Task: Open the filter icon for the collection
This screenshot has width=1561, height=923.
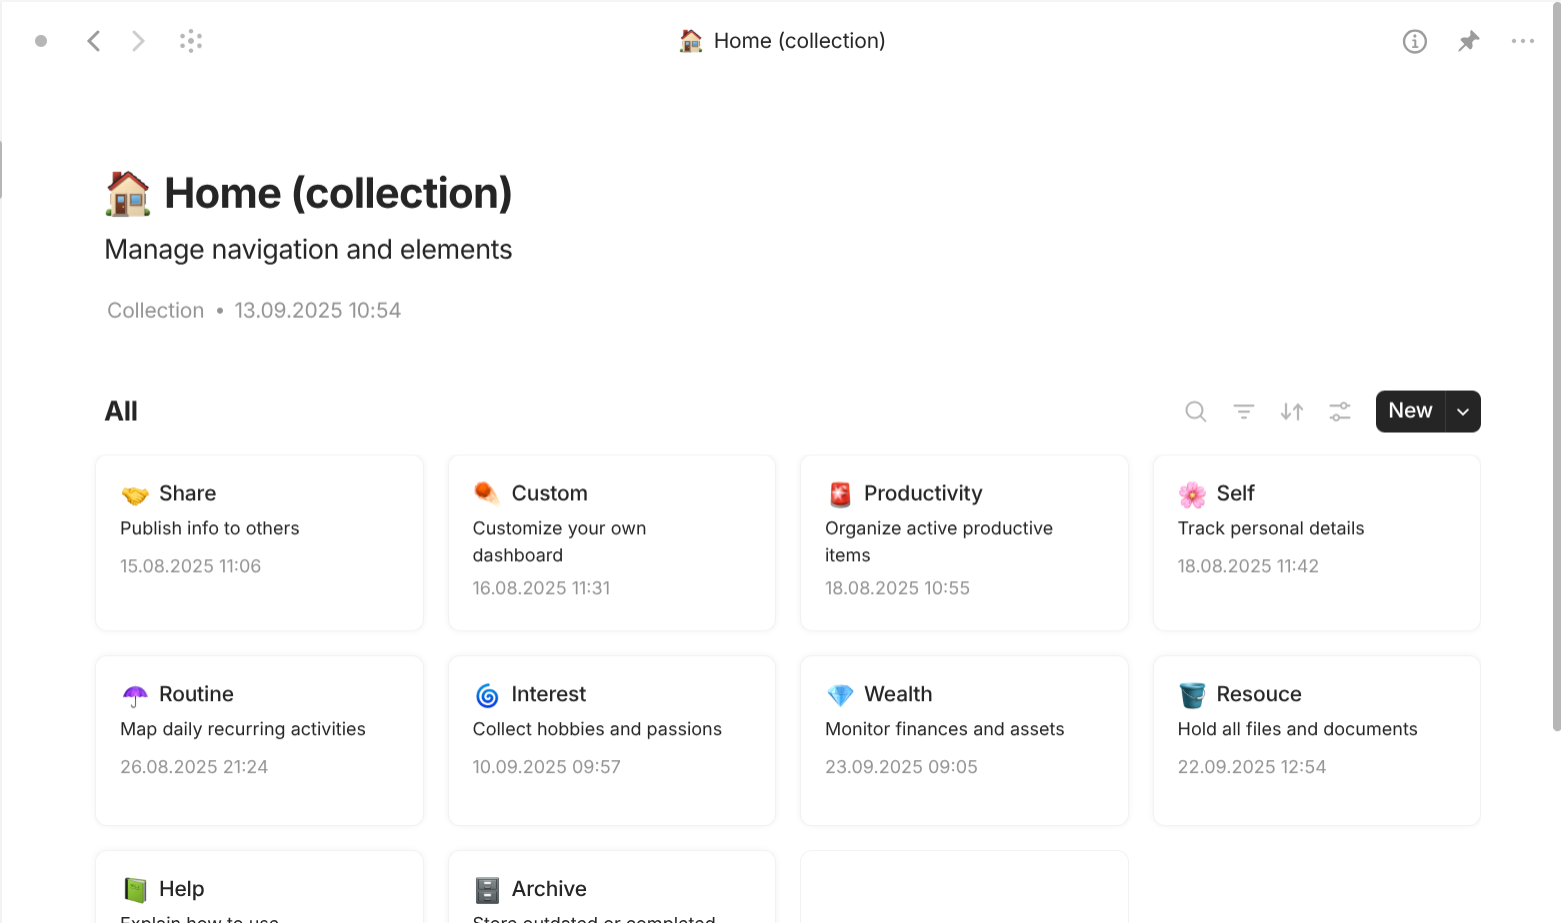Action: coord(1243,411)
